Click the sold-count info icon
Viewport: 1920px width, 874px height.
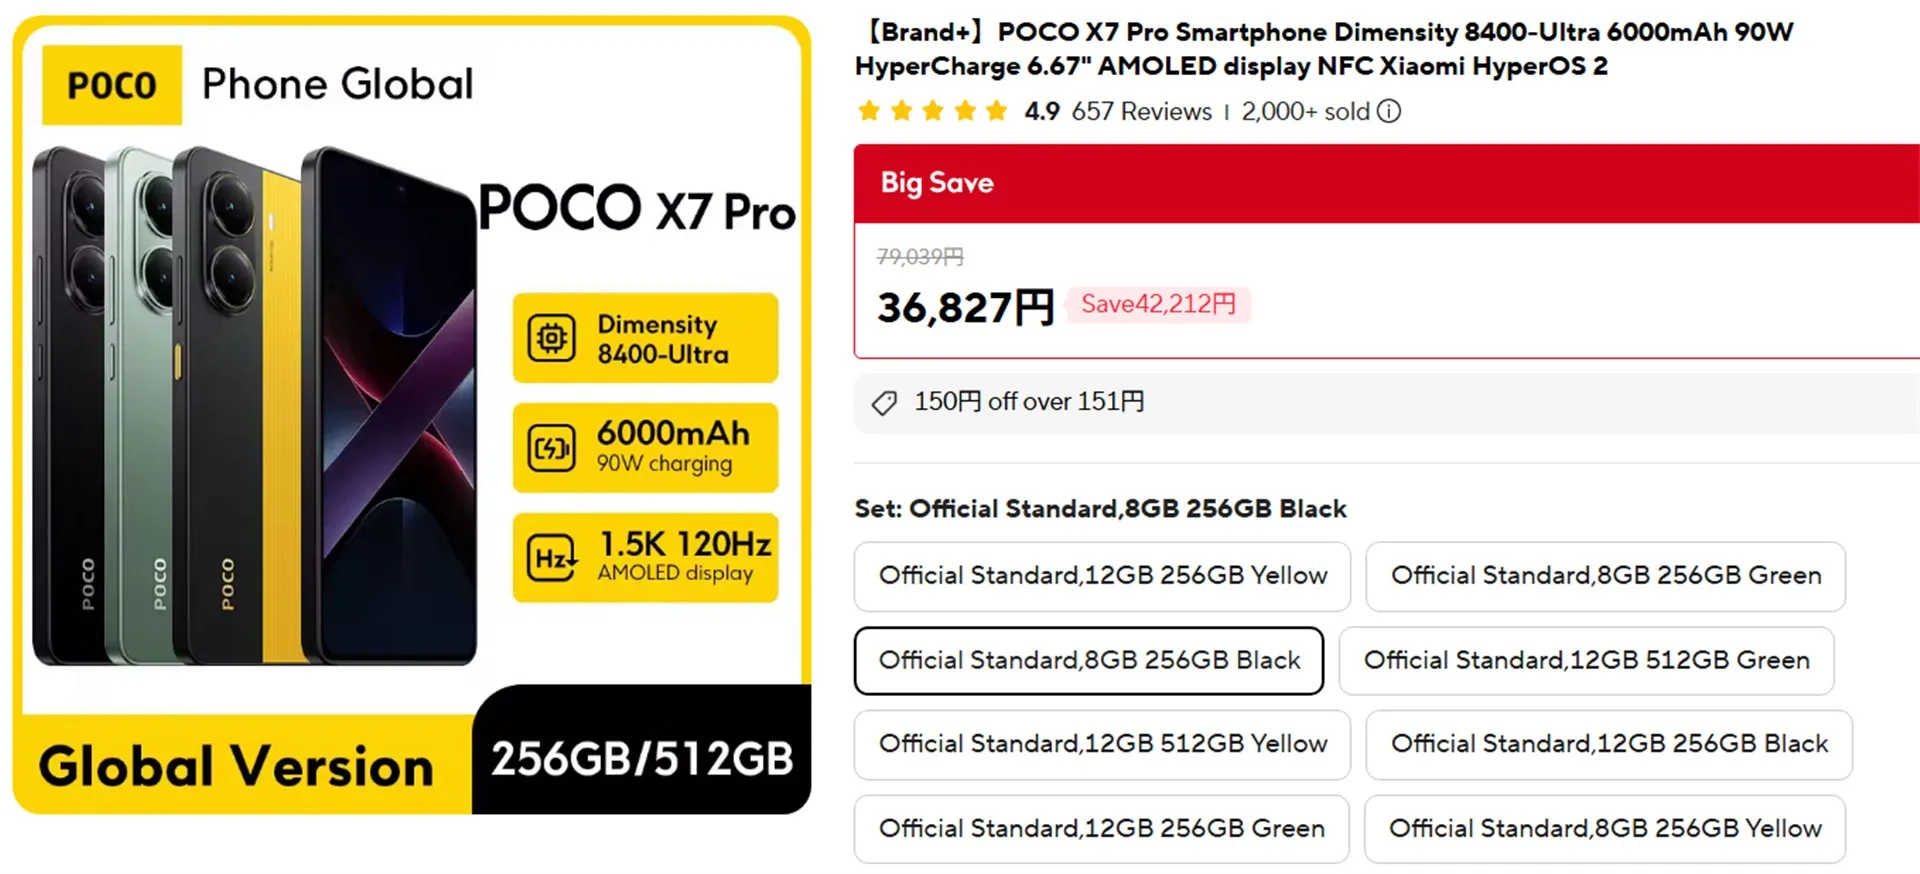(1389, 111)
